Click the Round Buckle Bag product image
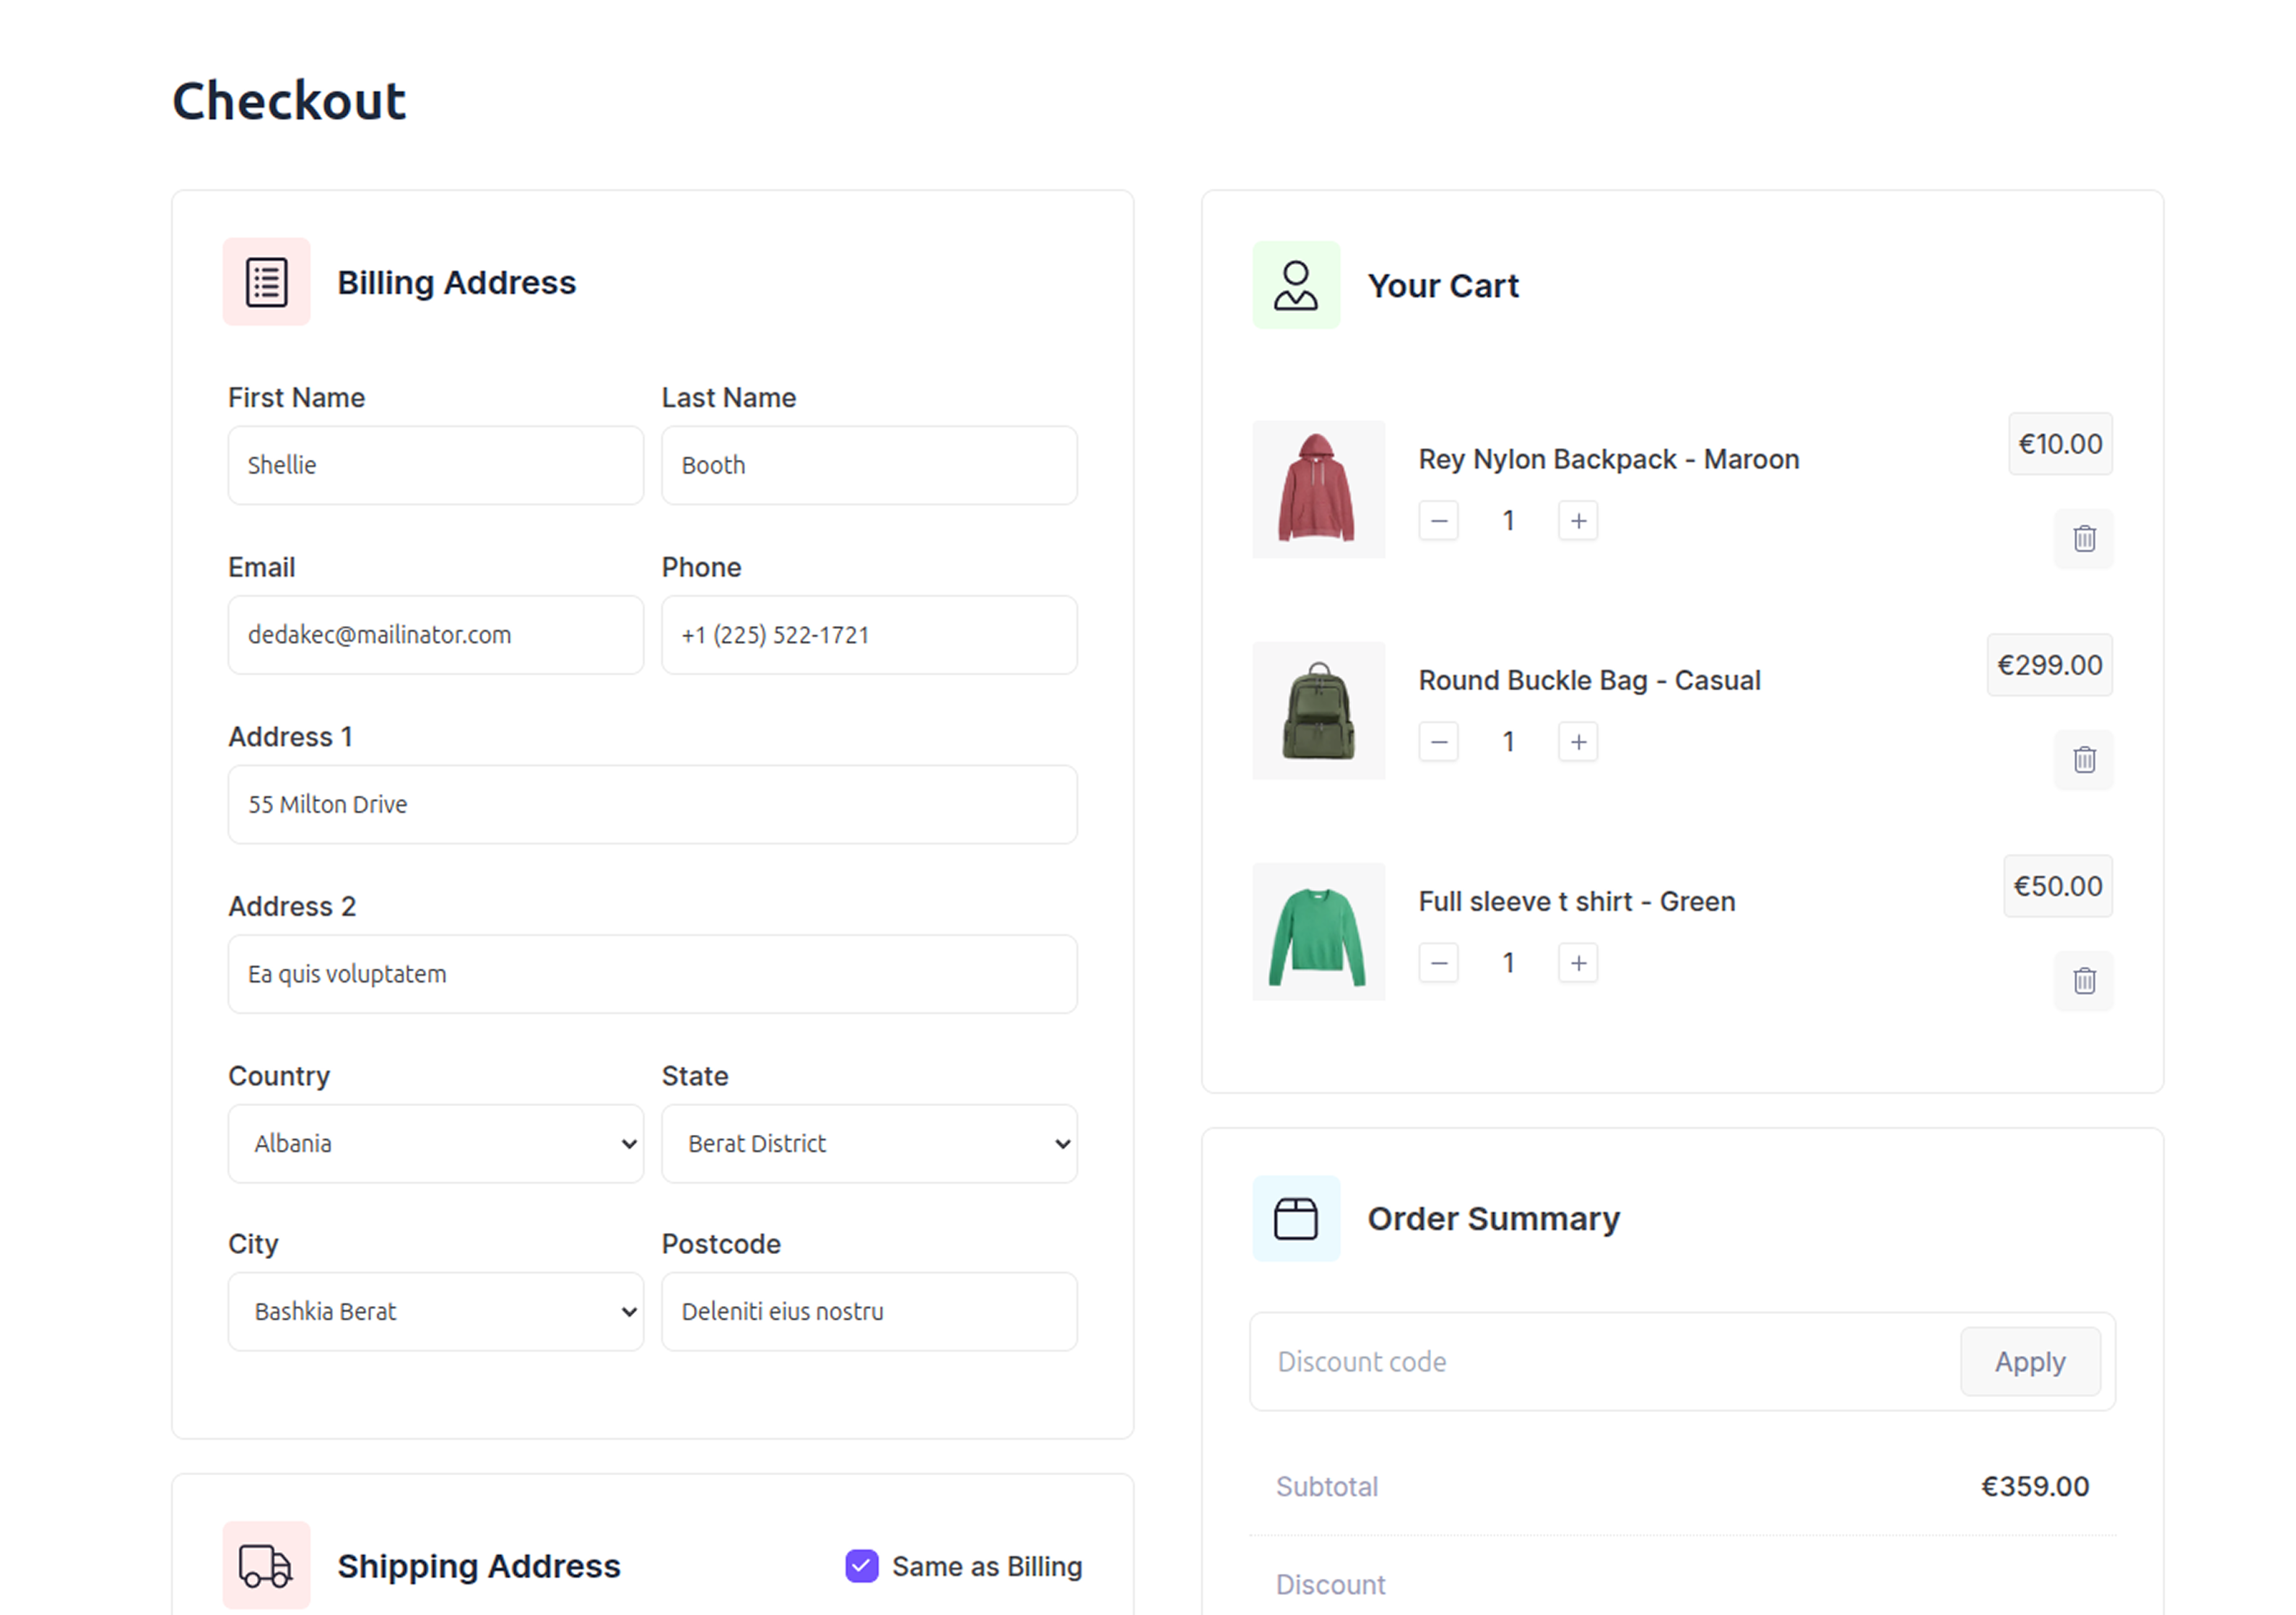2296x1615 pixels. [x=1318, y=711]
